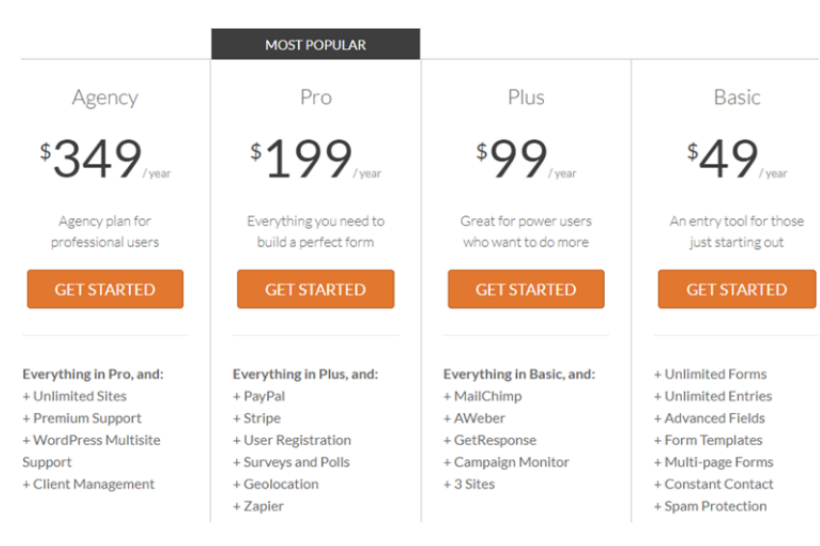Click the Pro plan heading
This screenshot has width=820, height=546.
[x=316, y=97]
